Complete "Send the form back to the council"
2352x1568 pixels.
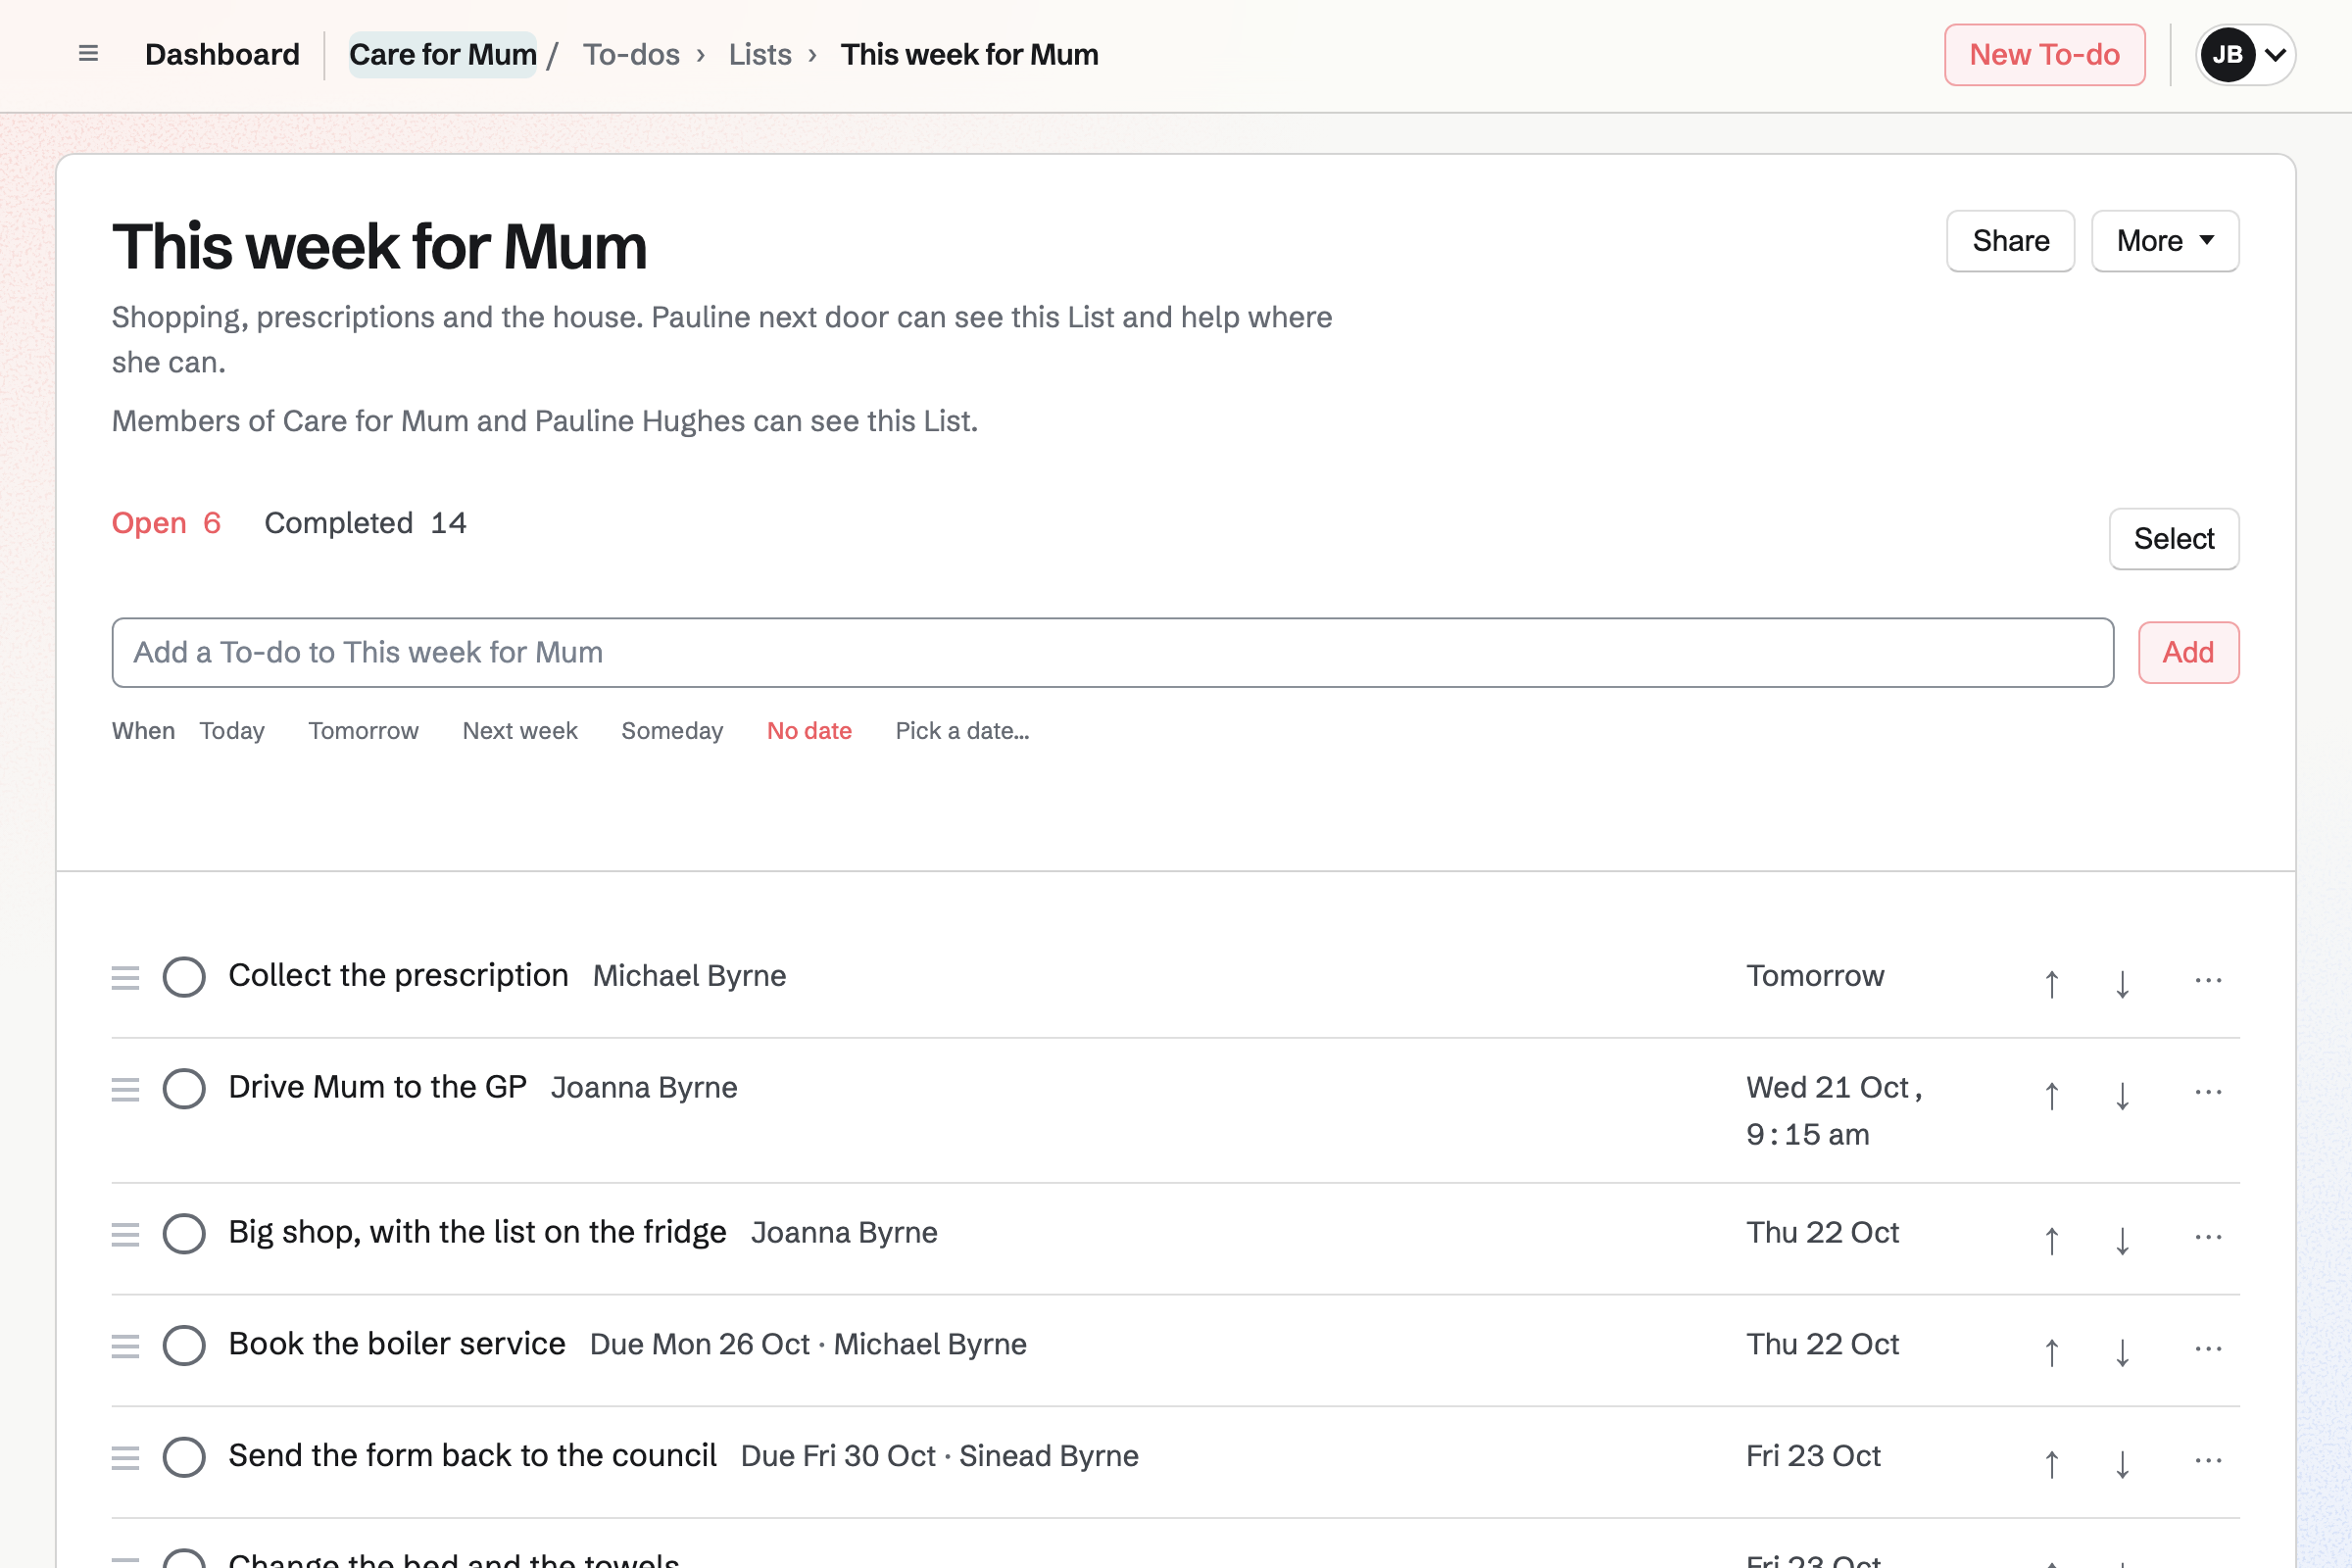coord(184,1458)
